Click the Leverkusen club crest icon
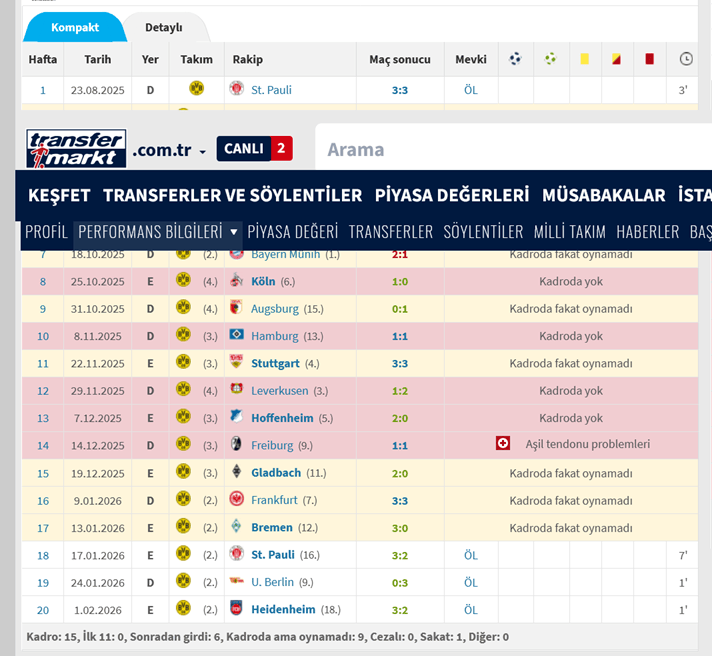Image resolution: width=712 pixels, height=656 pixels. (237, 391)
